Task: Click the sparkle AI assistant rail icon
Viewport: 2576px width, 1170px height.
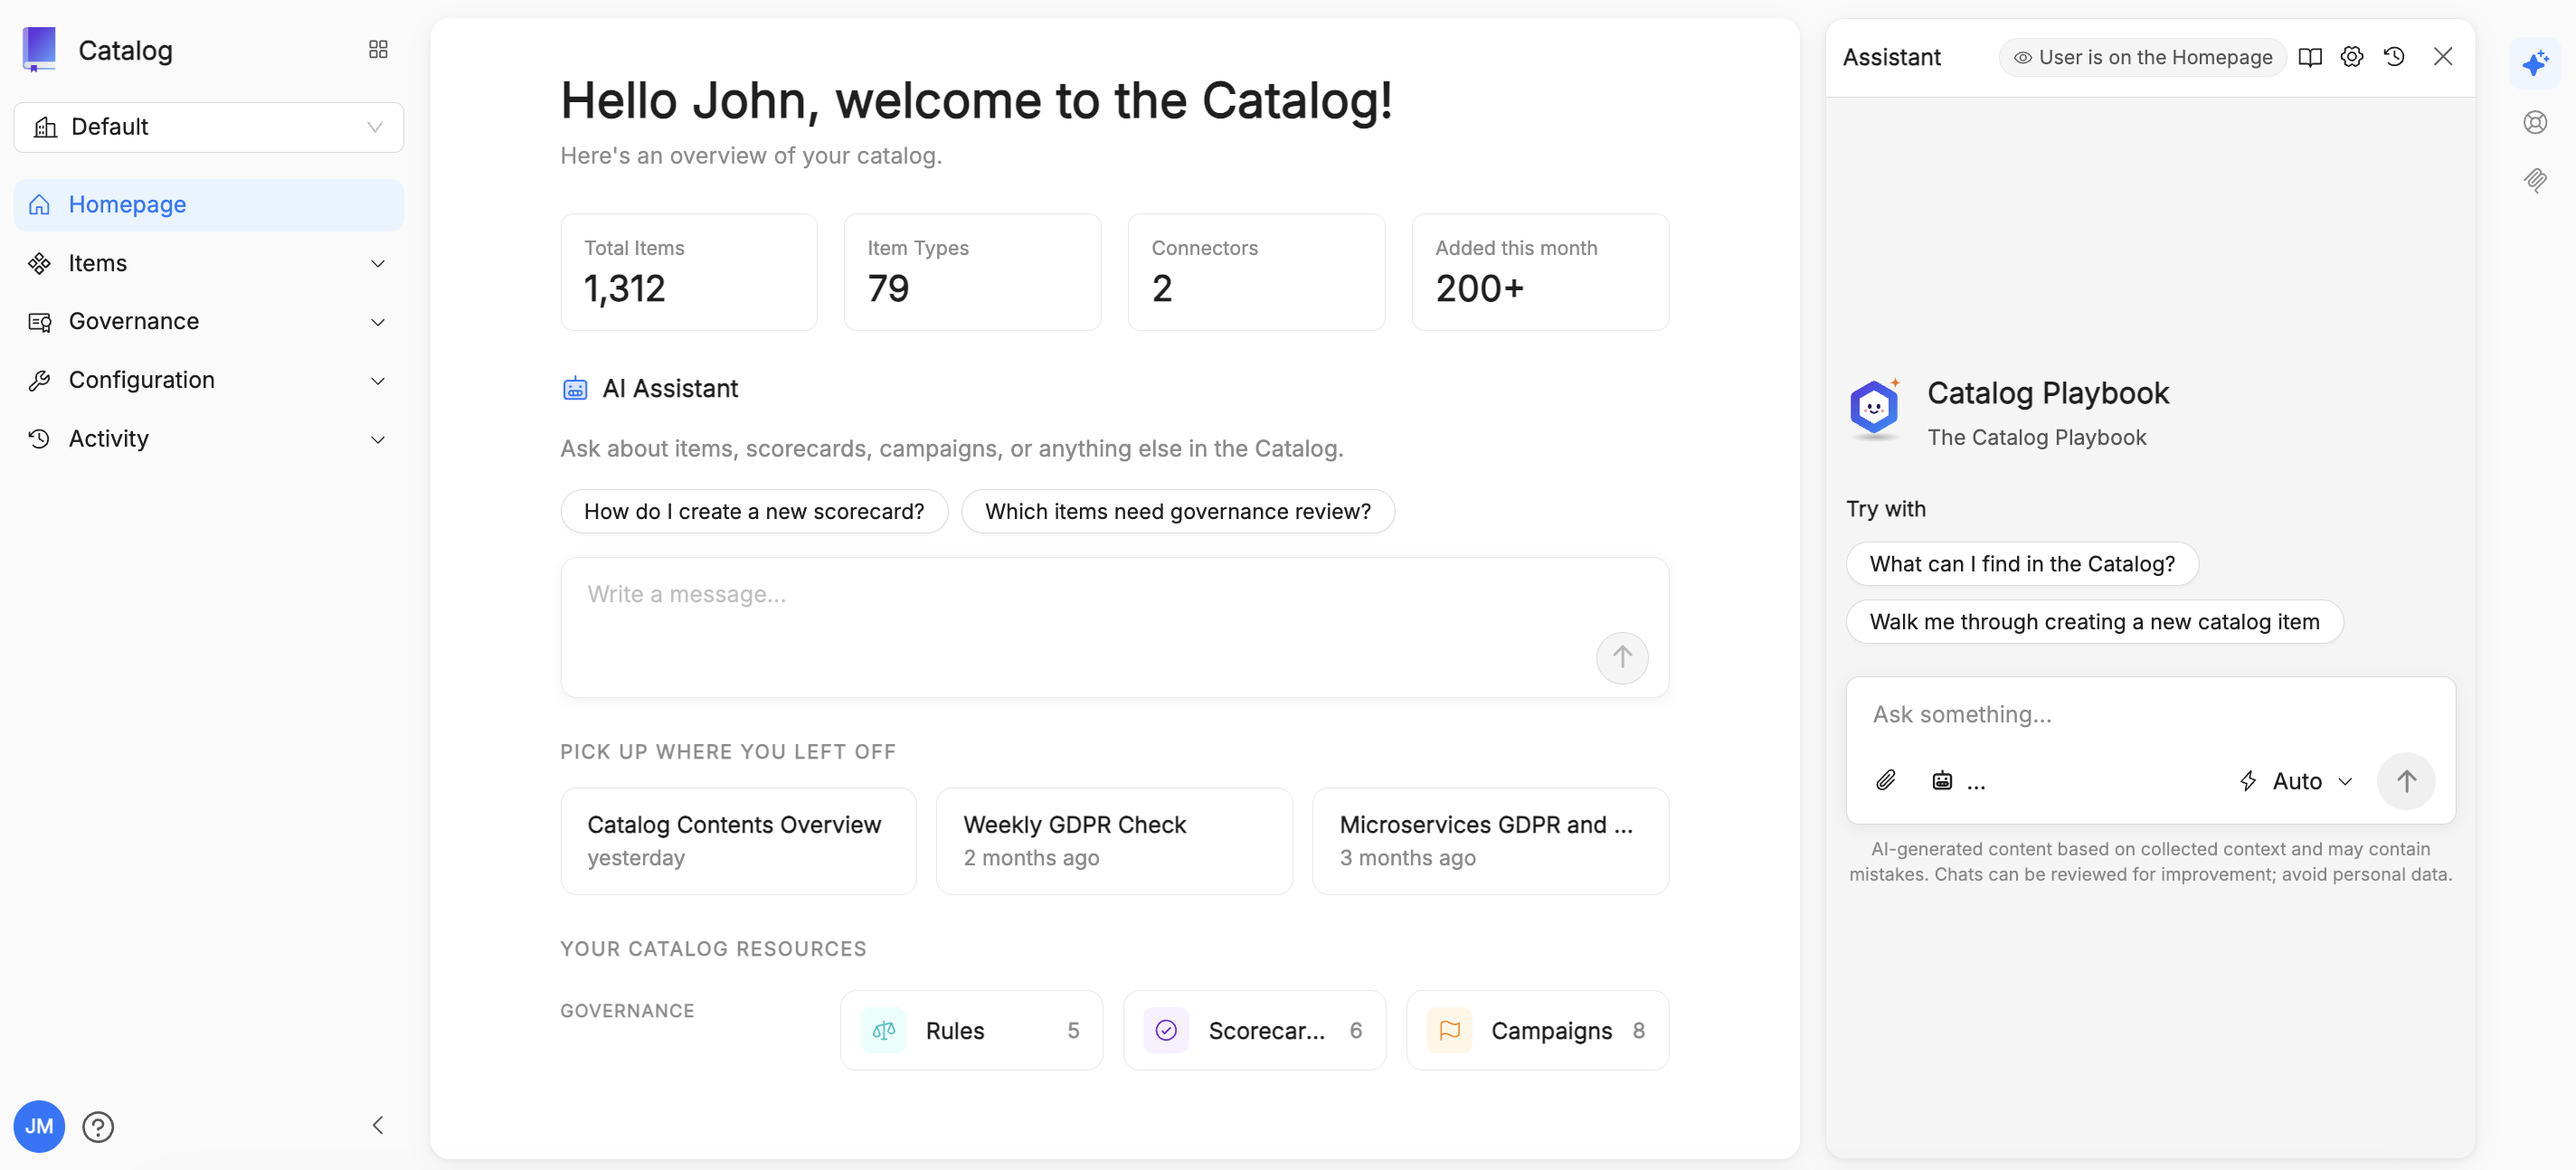Action: 2535,64
